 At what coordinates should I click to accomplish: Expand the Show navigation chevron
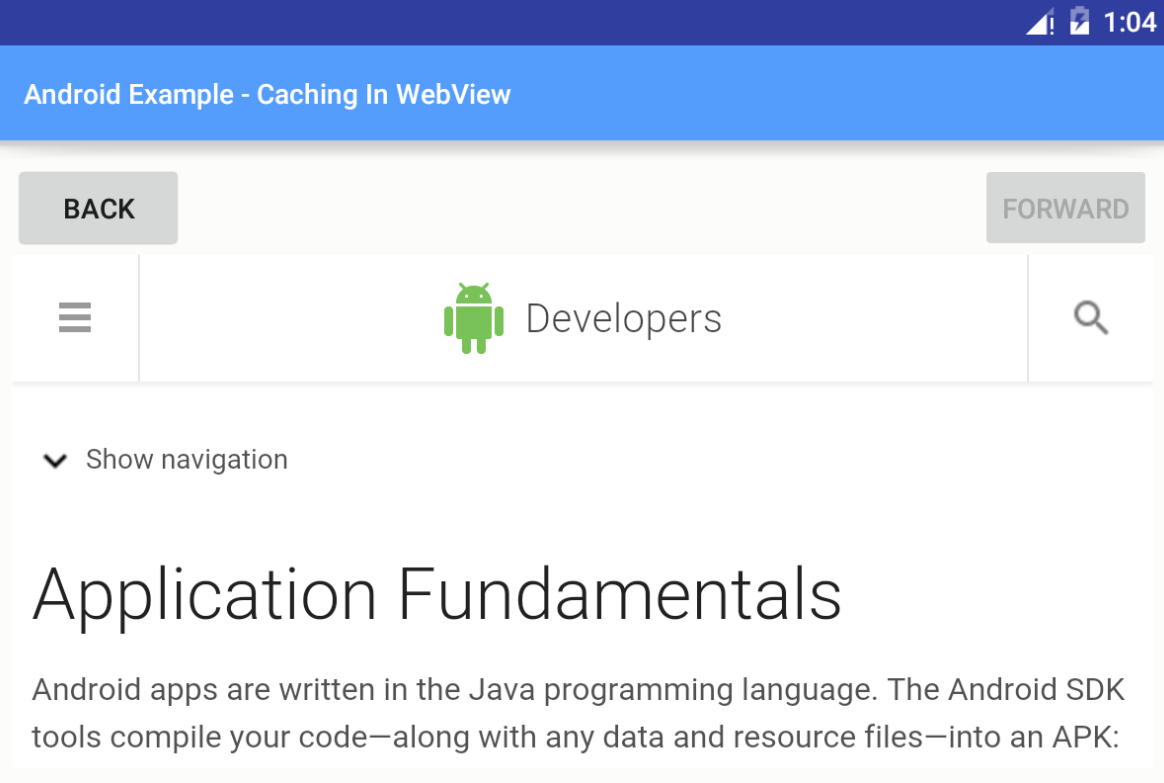click(x=55, y=461)
